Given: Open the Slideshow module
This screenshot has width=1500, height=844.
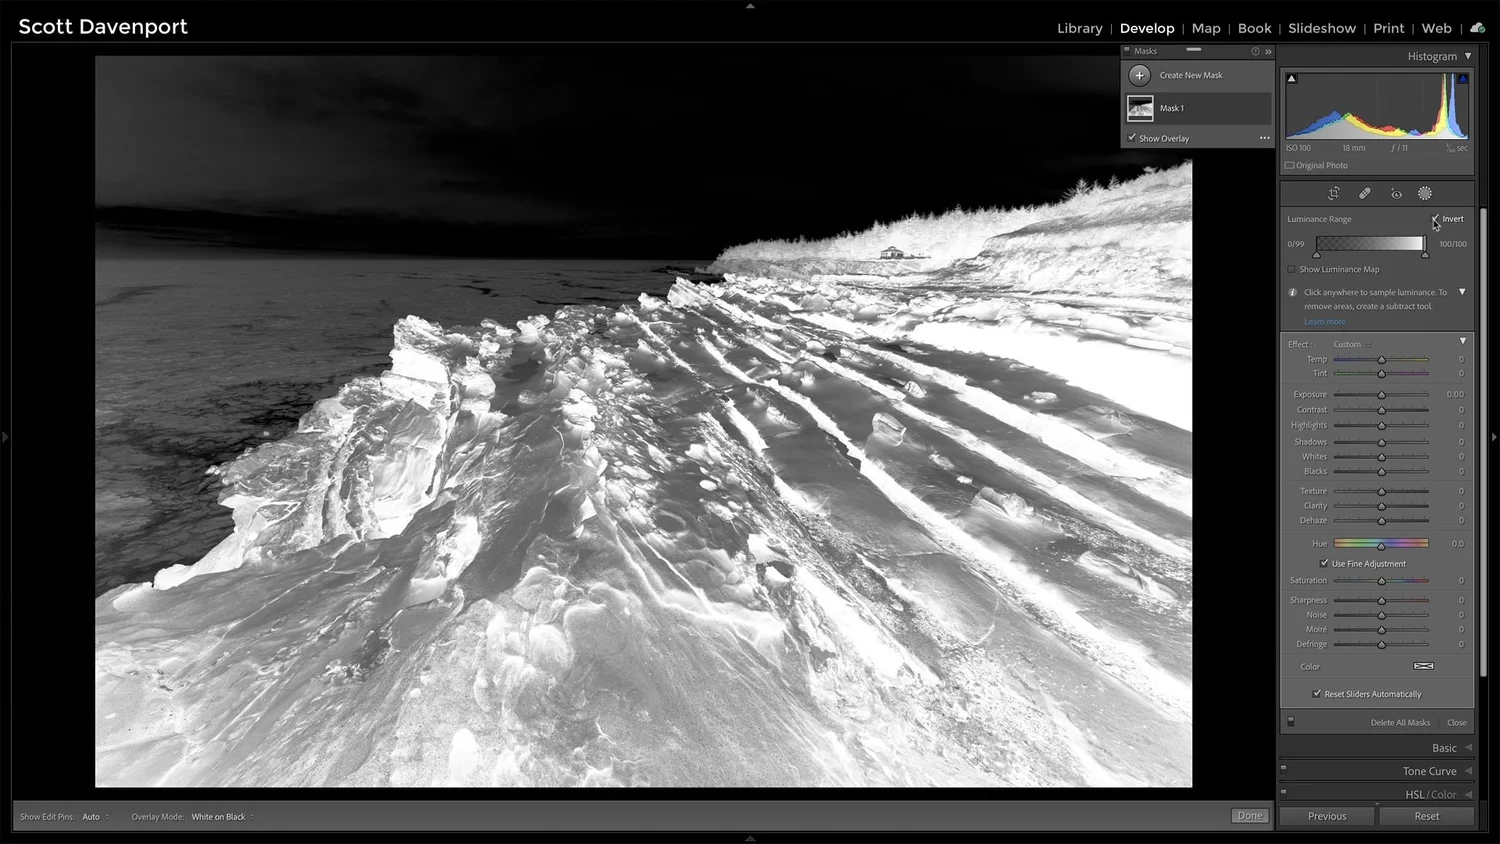Looking at the screenshot, I should pos(1322,28).
